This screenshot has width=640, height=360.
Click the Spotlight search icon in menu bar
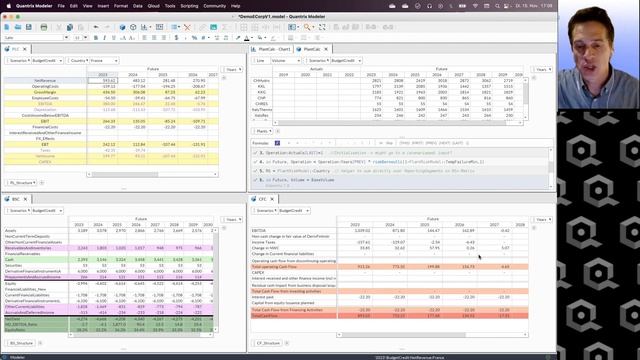pyautogui.click(x=497, y=6)
